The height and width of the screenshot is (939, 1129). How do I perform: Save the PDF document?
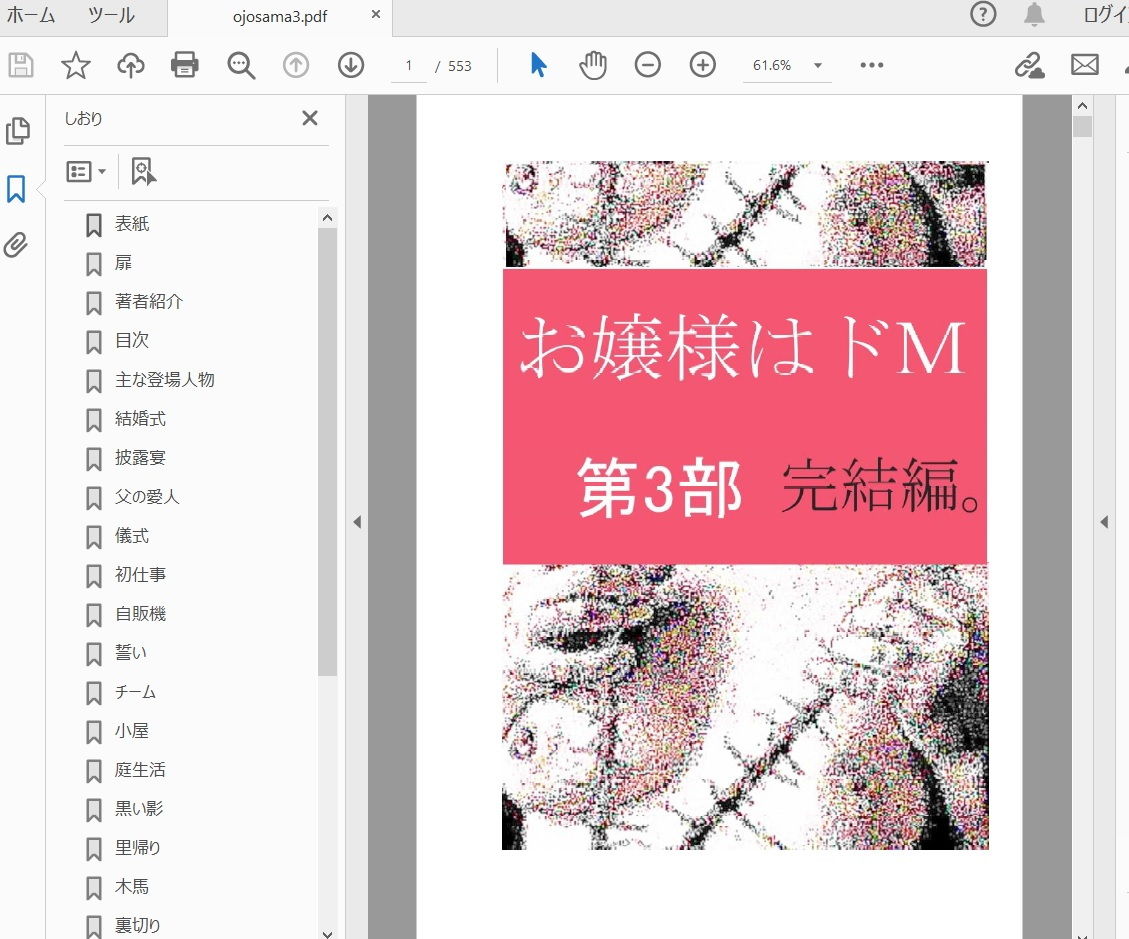click(21, 65)
